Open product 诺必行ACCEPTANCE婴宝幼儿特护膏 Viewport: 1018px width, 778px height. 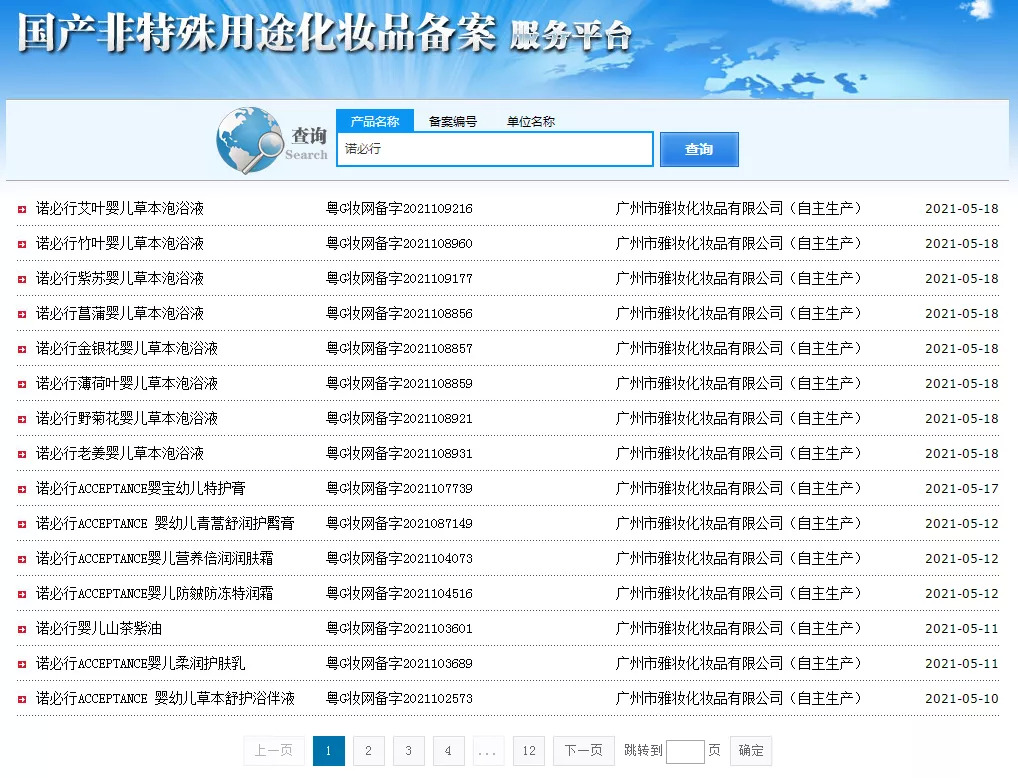click(x=141, y=489)
